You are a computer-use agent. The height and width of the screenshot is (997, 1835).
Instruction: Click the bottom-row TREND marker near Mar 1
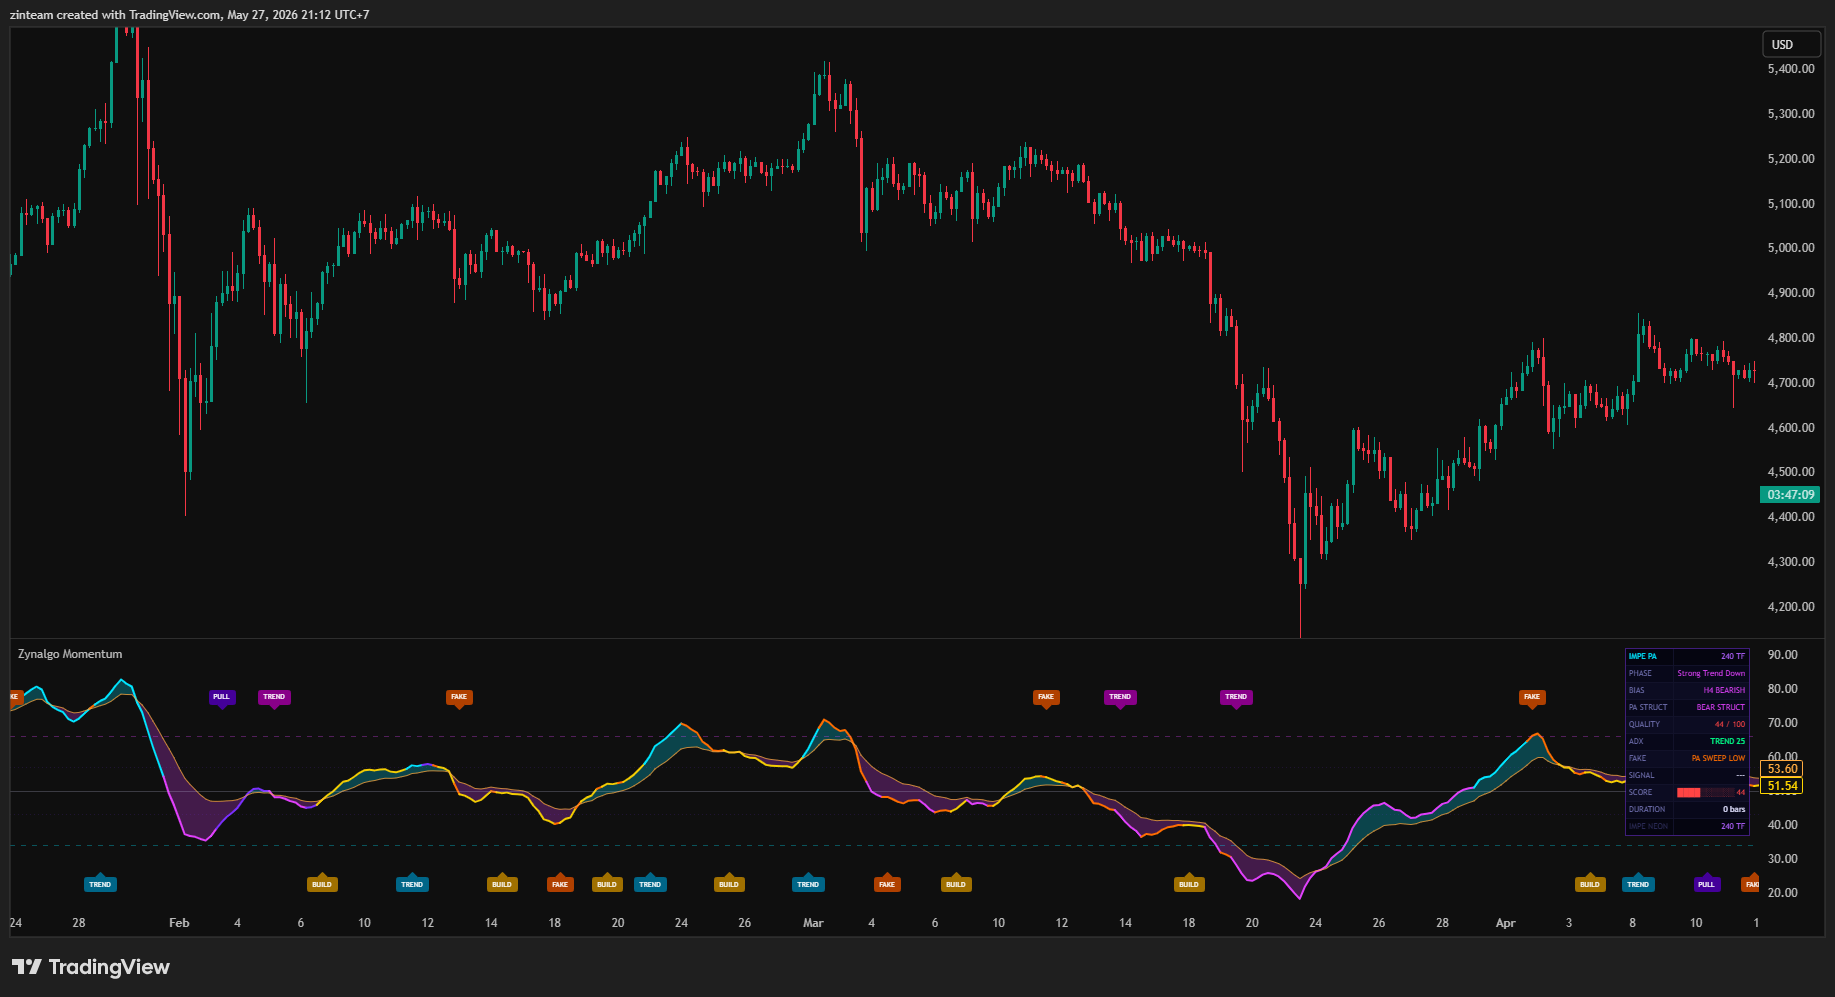[x=808, y=884]
